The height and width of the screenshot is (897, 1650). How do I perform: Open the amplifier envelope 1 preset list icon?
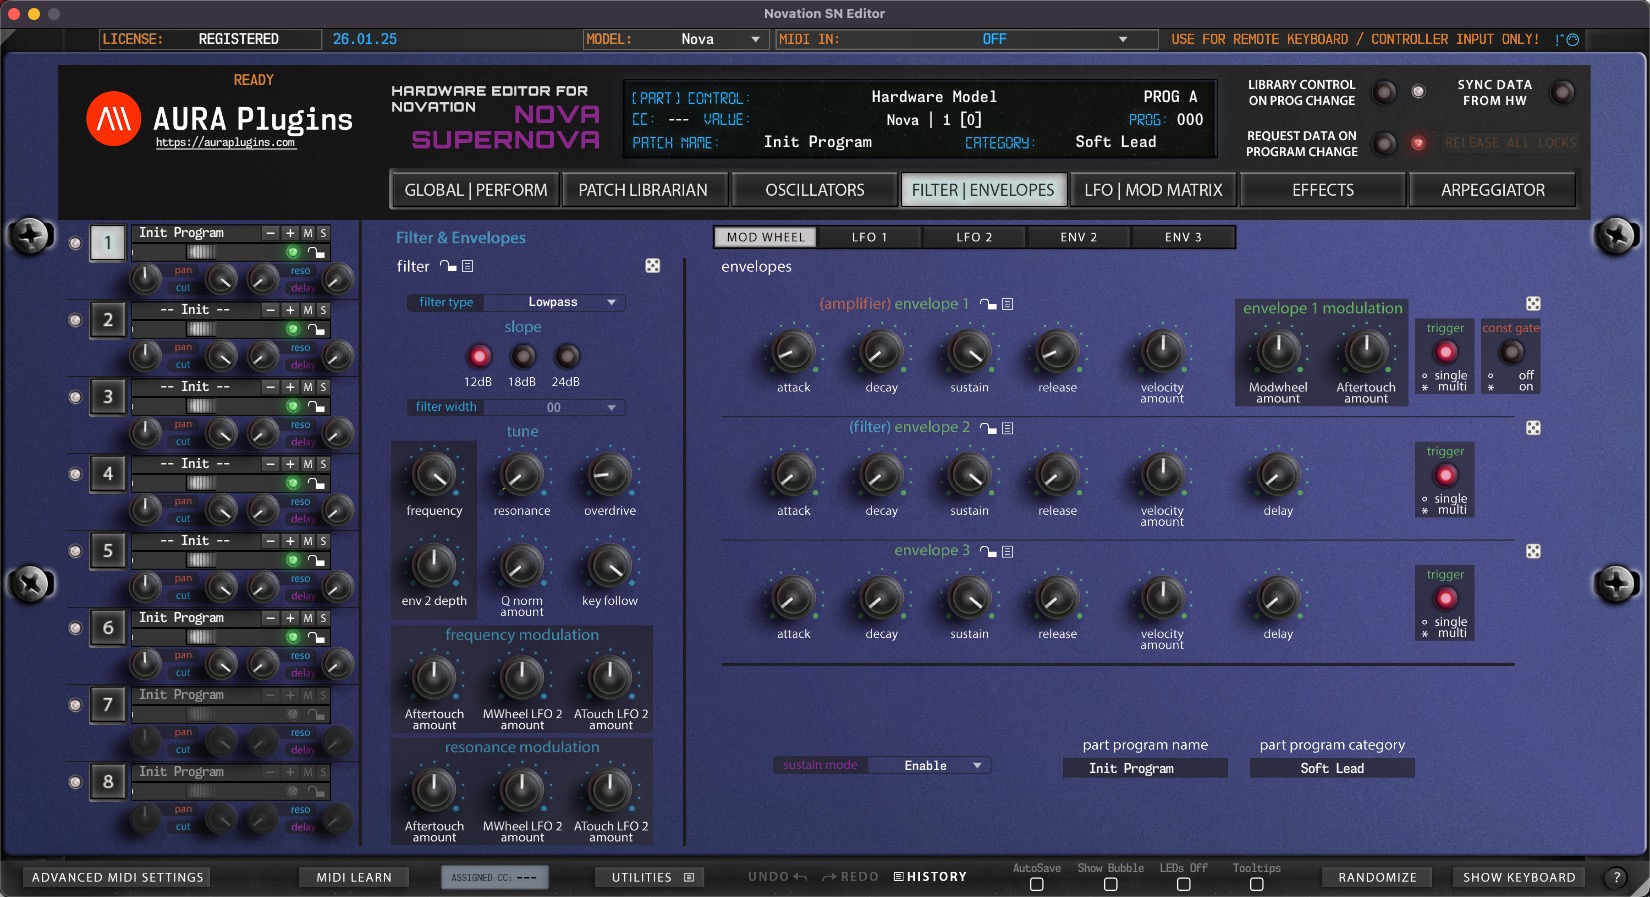1008,304
